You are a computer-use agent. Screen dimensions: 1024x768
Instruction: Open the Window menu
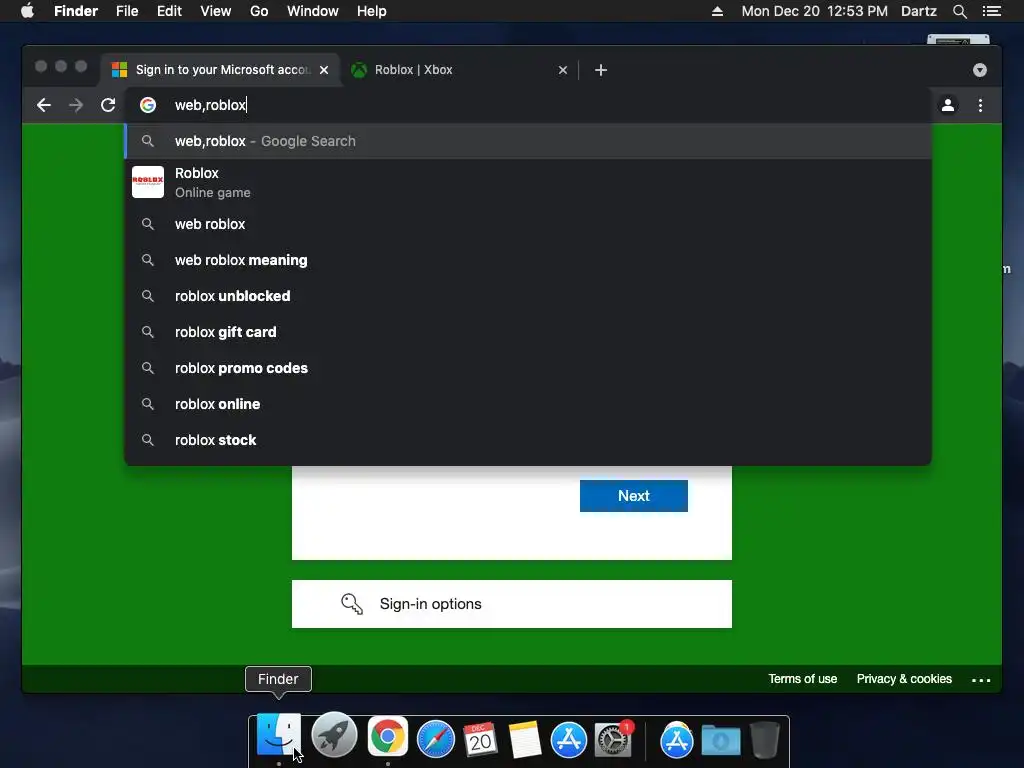coord(313,11)
